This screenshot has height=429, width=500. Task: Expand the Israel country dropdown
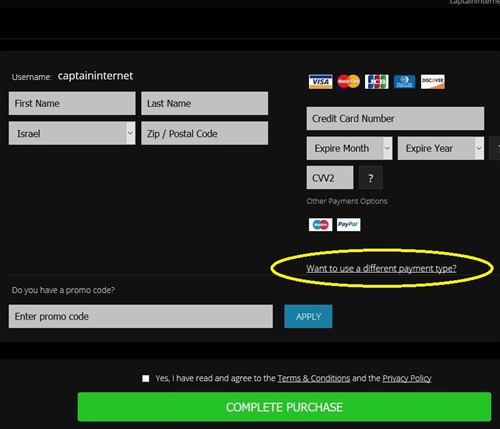[x=72, y=133]
